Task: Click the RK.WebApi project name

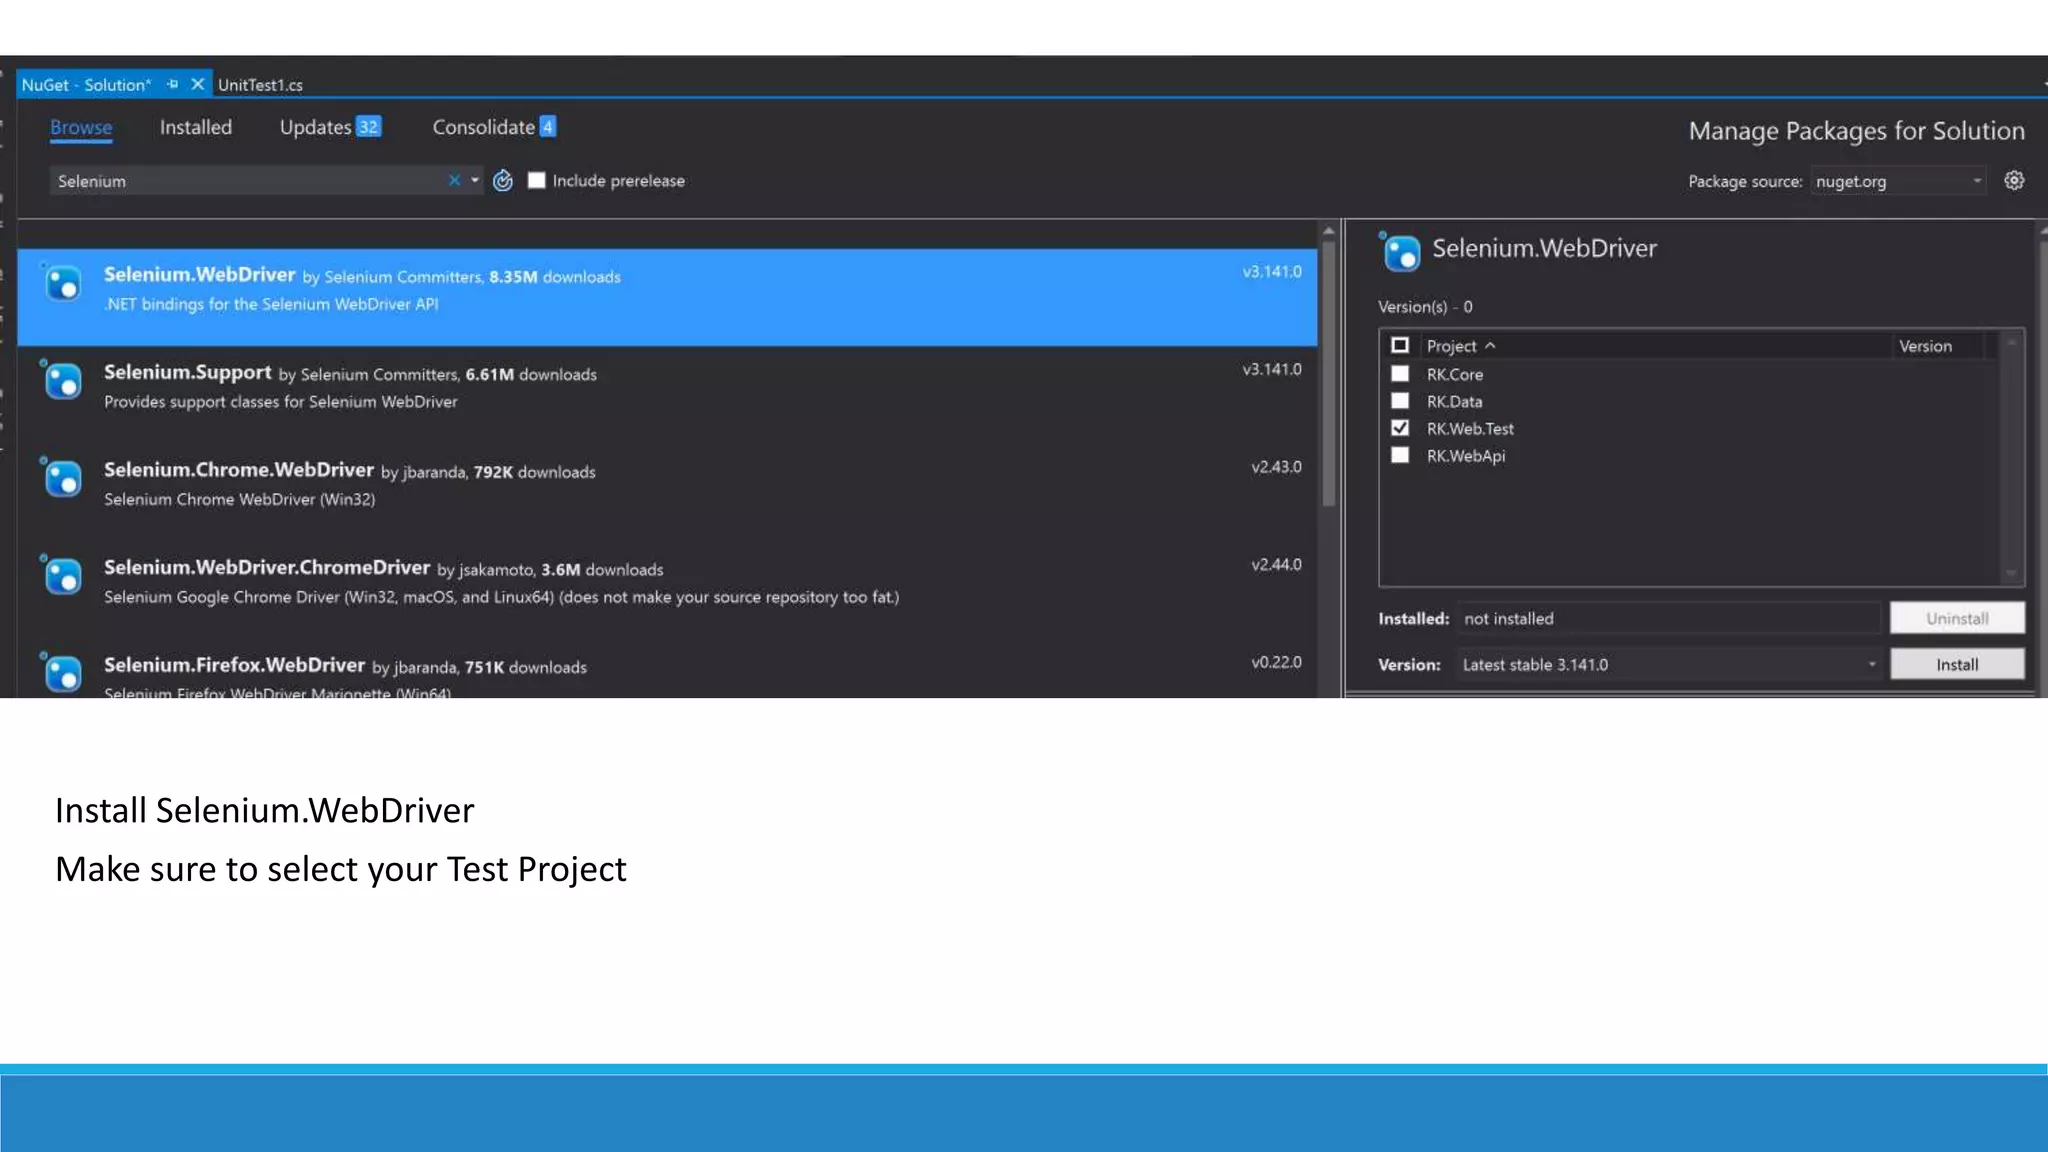Action: coord(1466,455)
